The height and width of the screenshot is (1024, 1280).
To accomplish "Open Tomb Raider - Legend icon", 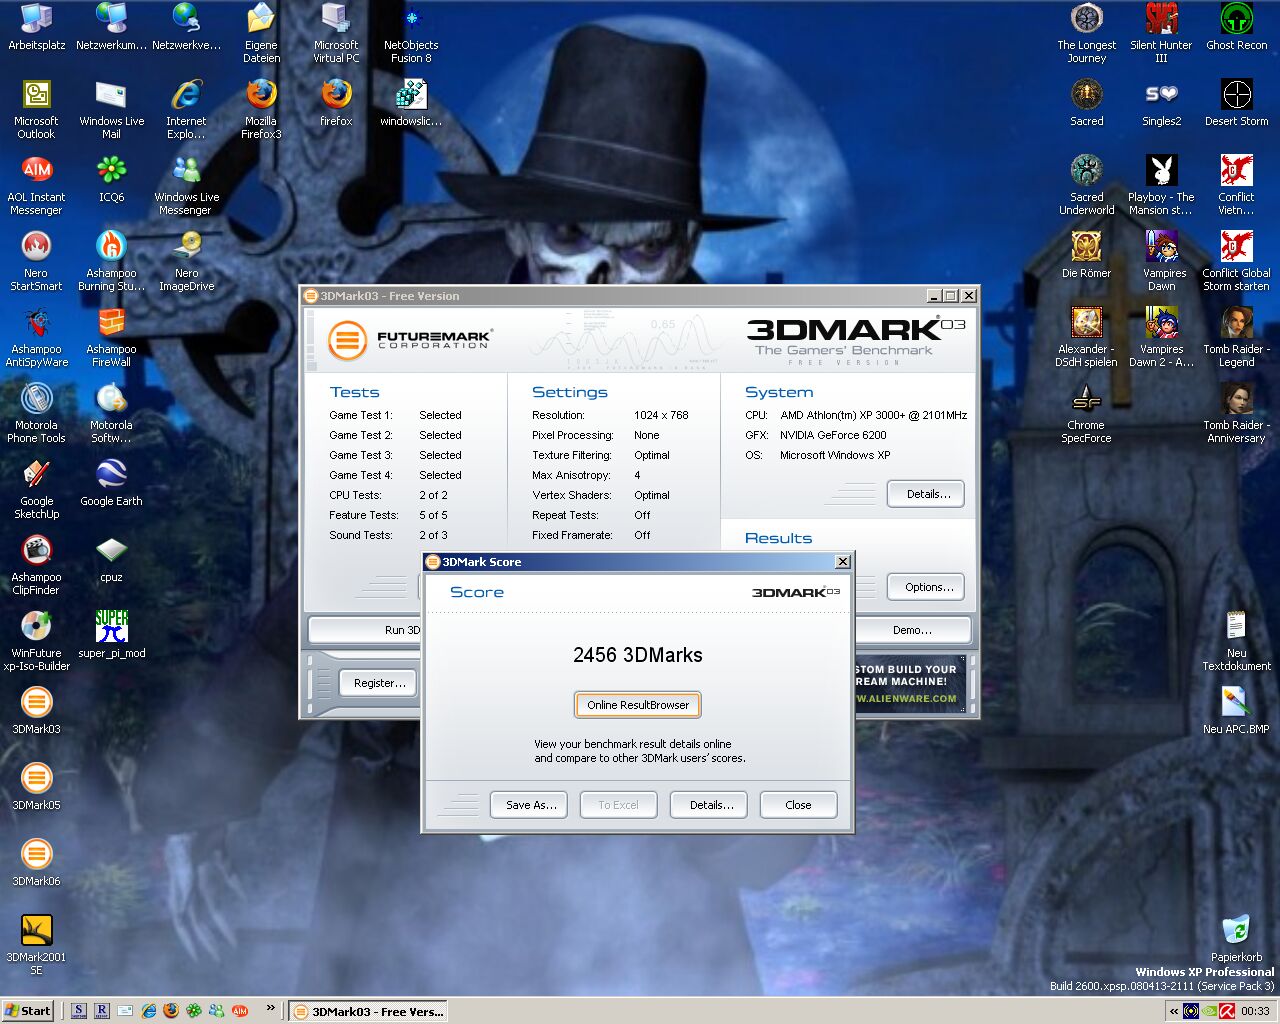I will [x=1237, y=336].
